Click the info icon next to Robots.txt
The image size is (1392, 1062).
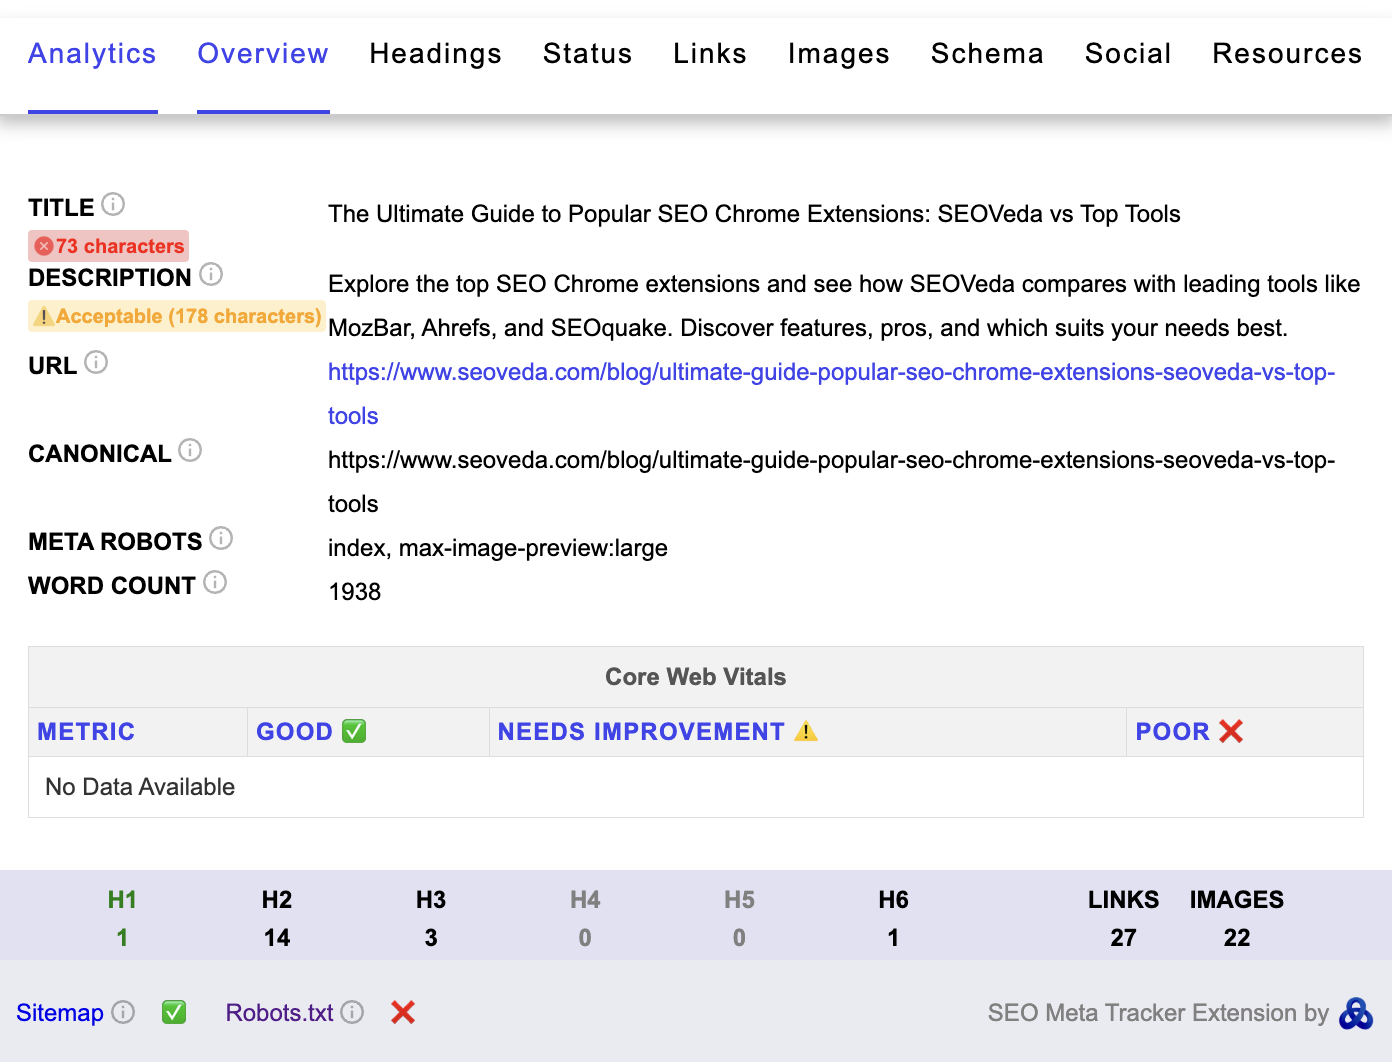point(352,1012)
